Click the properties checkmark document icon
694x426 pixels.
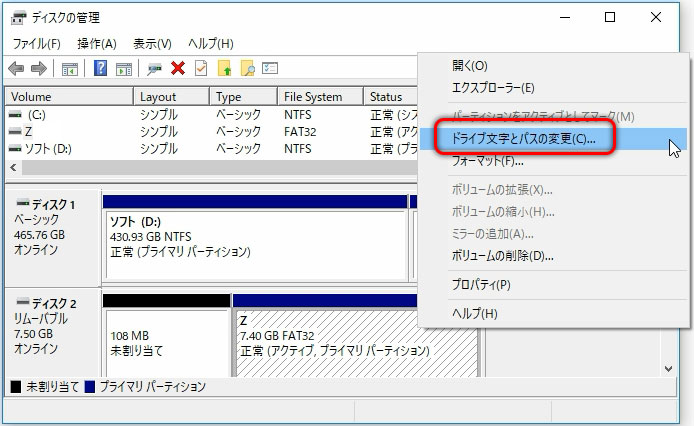[x=201, y=68]
